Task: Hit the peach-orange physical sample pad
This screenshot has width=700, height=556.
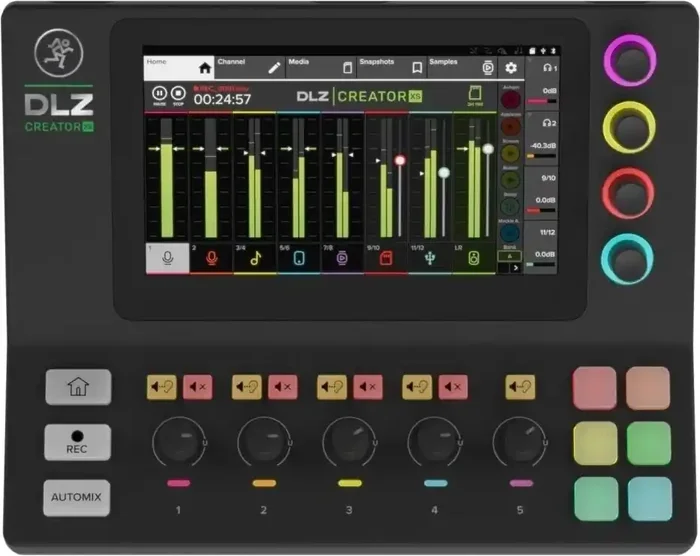Action: pyautogui.click(x=648, y=388)
